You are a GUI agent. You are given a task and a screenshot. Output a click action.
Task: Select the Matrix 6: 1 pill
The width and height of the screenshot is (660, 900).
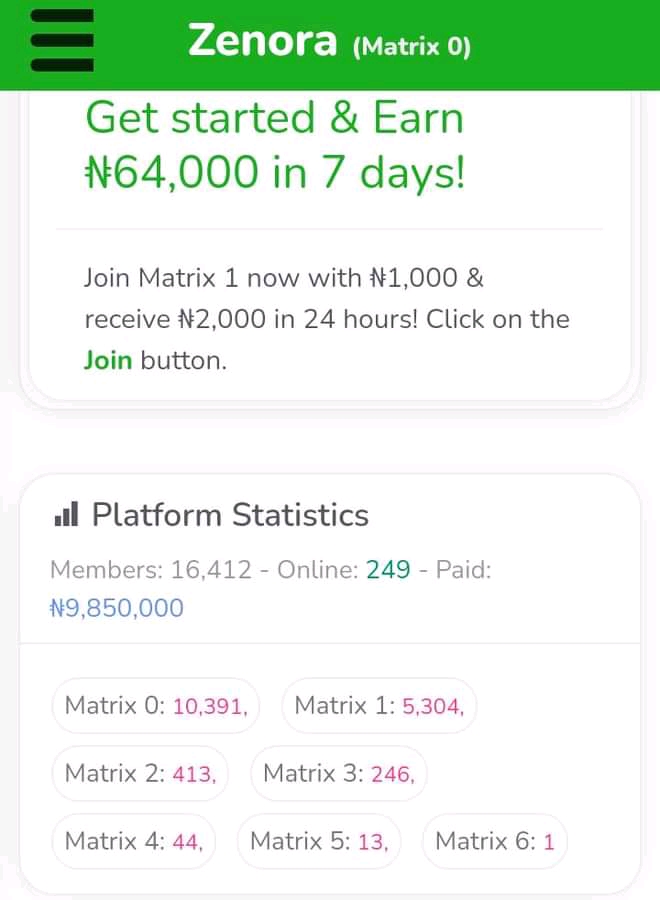(x=495, y=841)
